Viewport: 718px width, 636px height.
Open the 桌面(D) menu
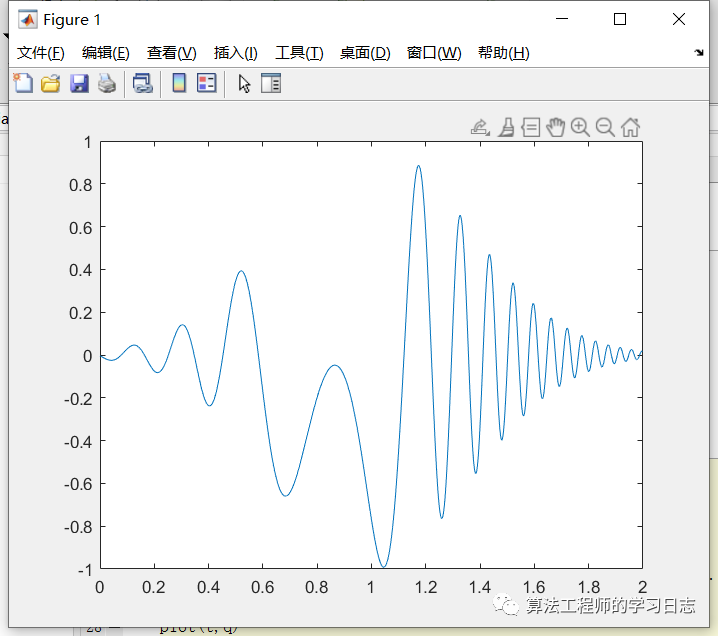point(365,53)
